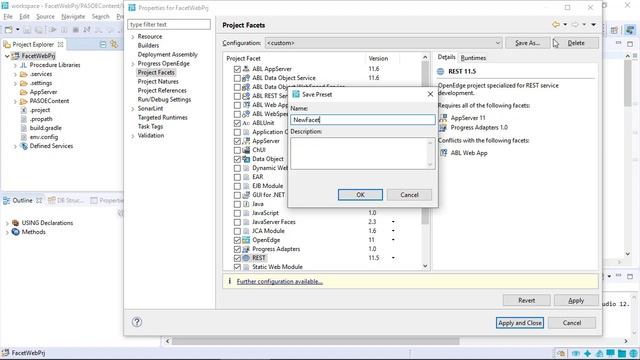Toggle the Data Object facet checkbox

coord(237,159)
